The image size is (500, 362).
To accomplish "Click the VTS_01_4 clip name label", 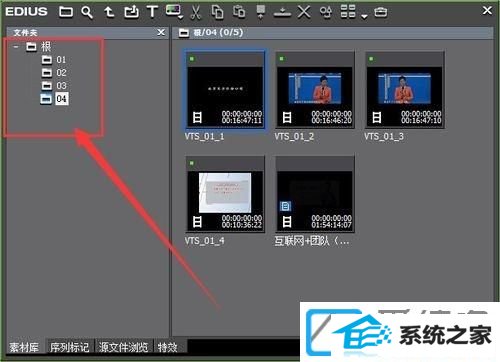I will (204, 241).
